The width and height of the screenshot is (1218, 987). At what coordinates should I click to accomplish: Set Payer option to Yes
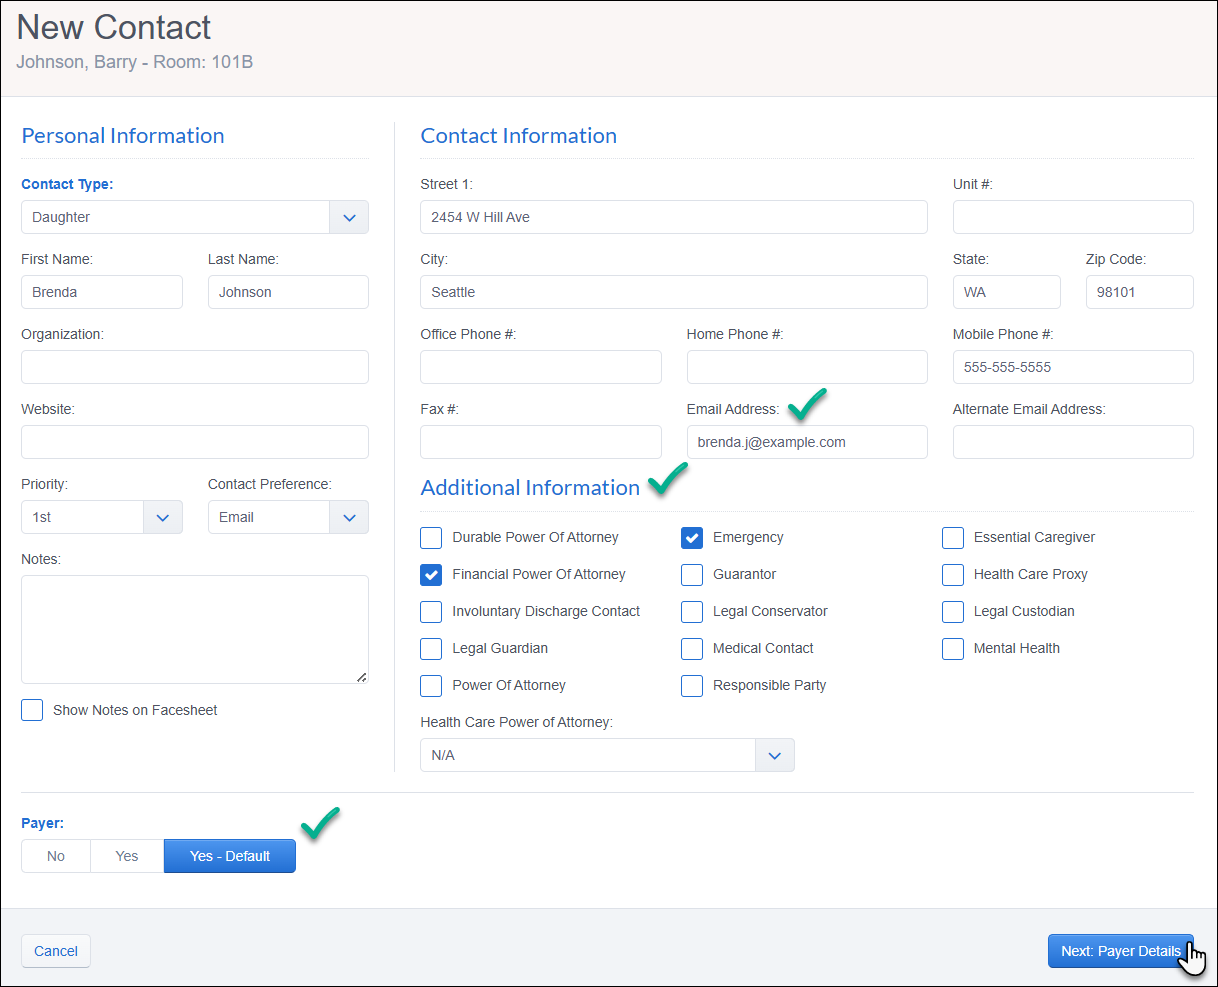tap(127, 856)
